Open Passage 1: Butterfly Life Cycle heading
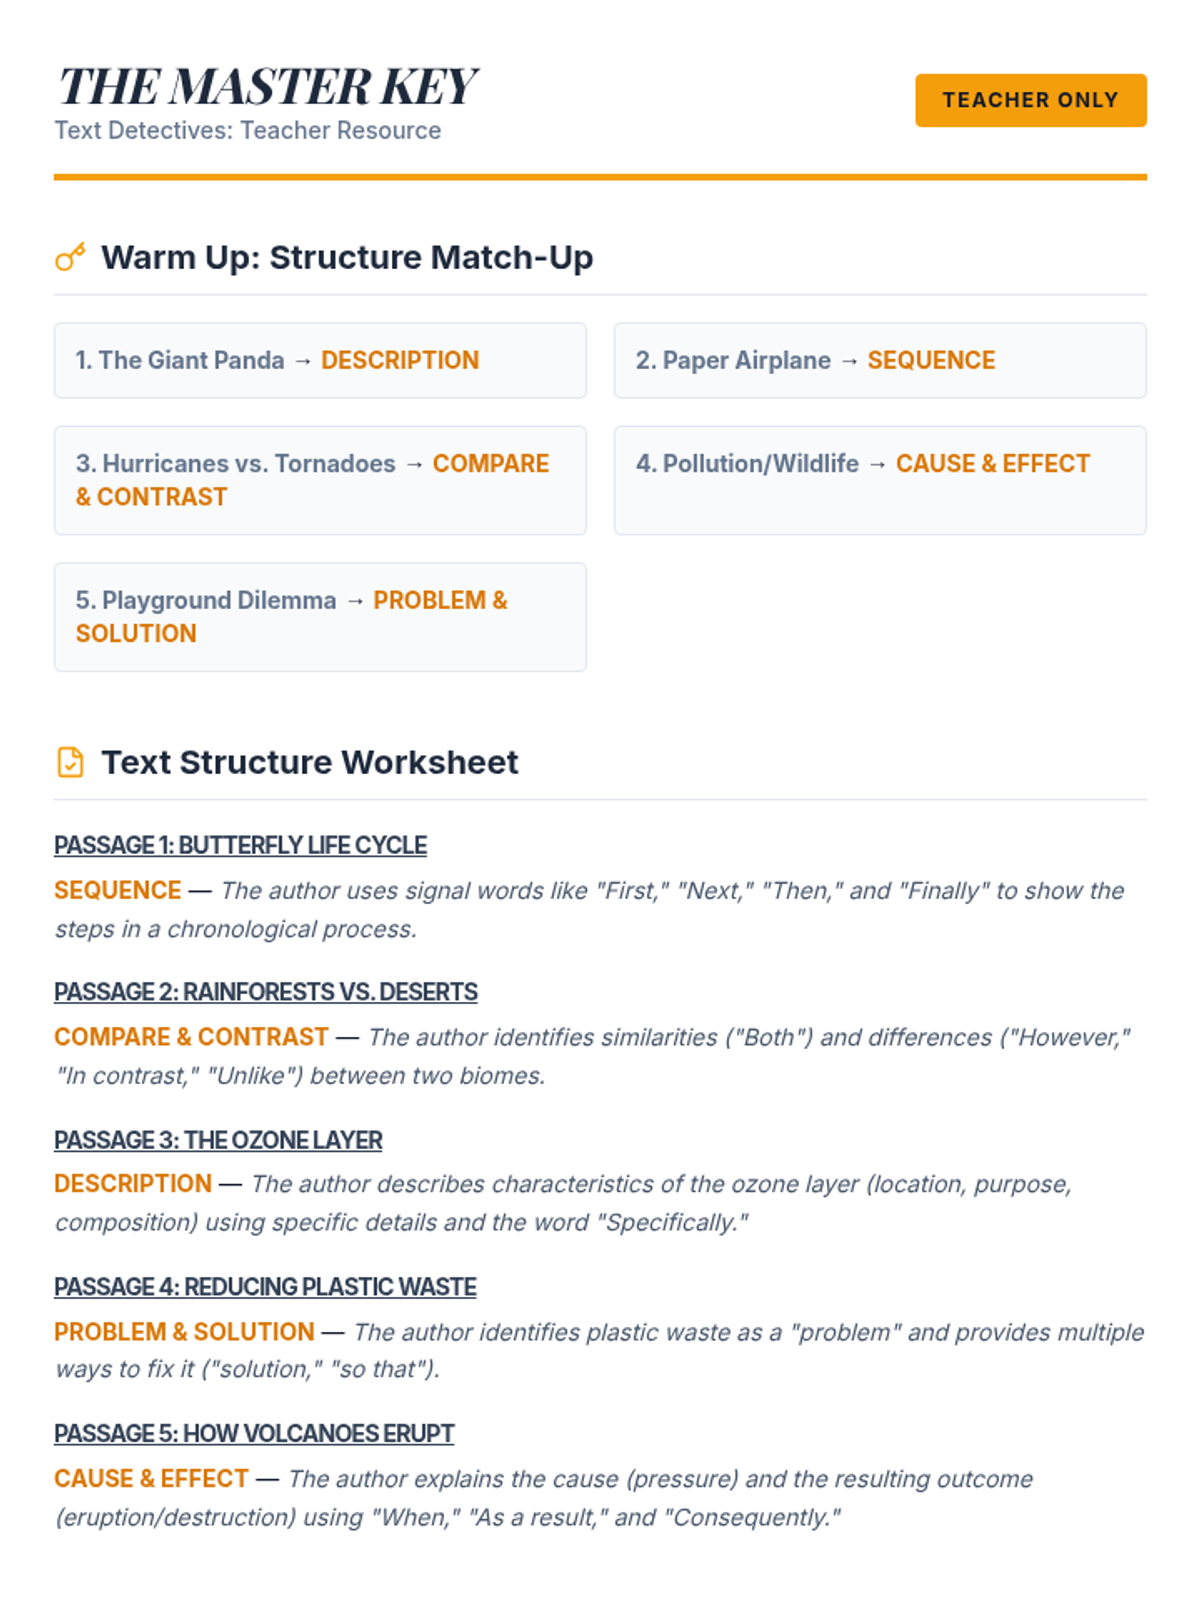Screen dimensions: 1200x1600 coord(240,845)
